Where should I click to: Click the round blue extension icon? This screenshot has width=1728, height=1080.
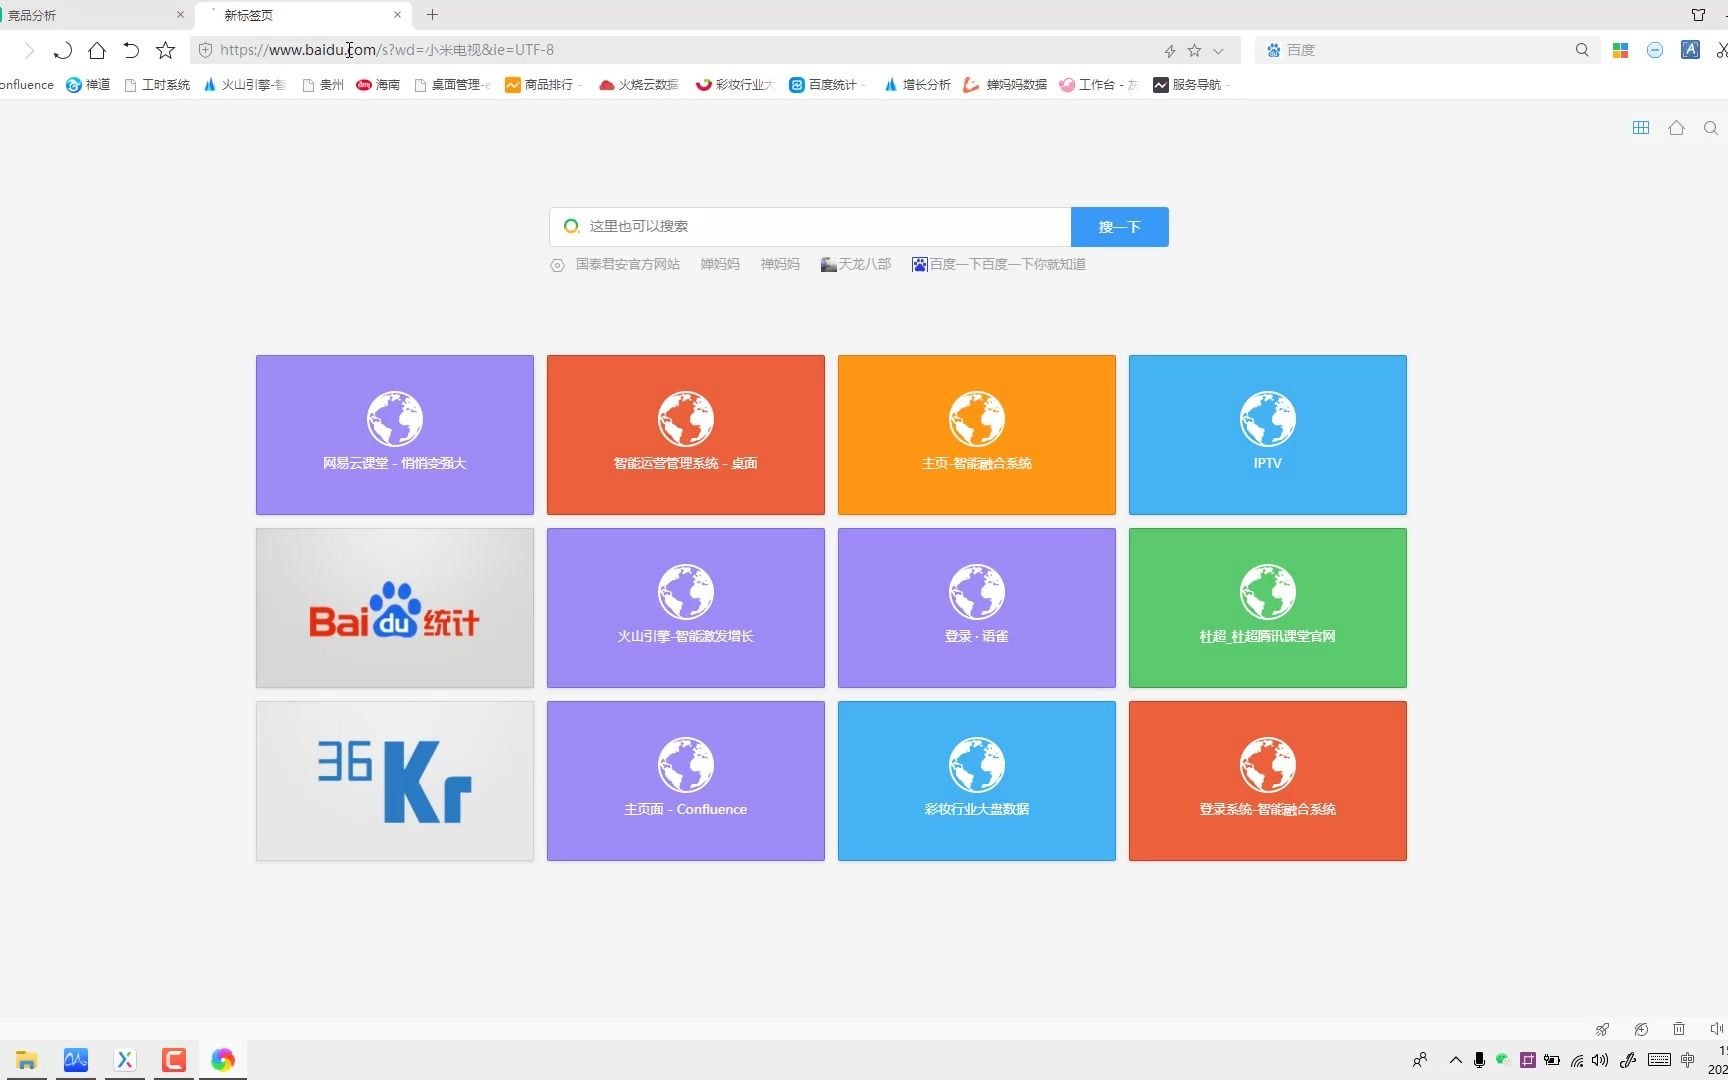[x=1655, y=50]
